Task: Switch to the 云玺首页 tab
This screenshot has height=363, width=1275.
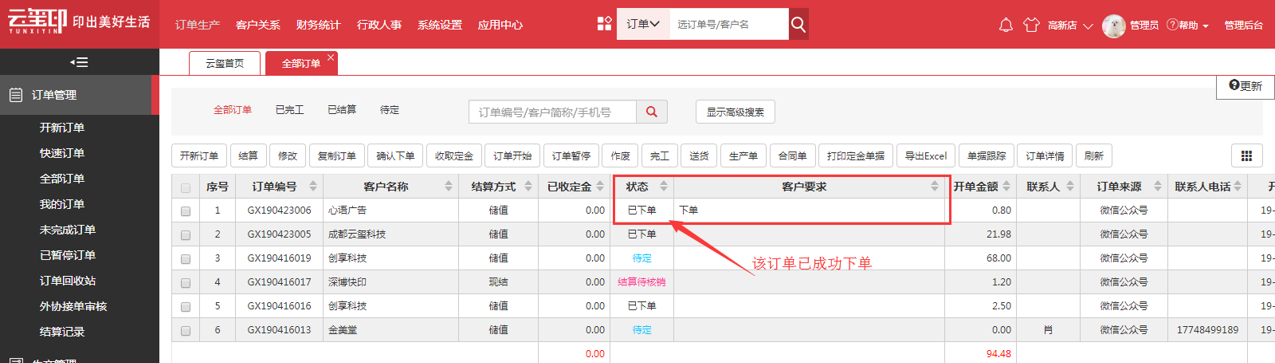Action: coord(224,63)
